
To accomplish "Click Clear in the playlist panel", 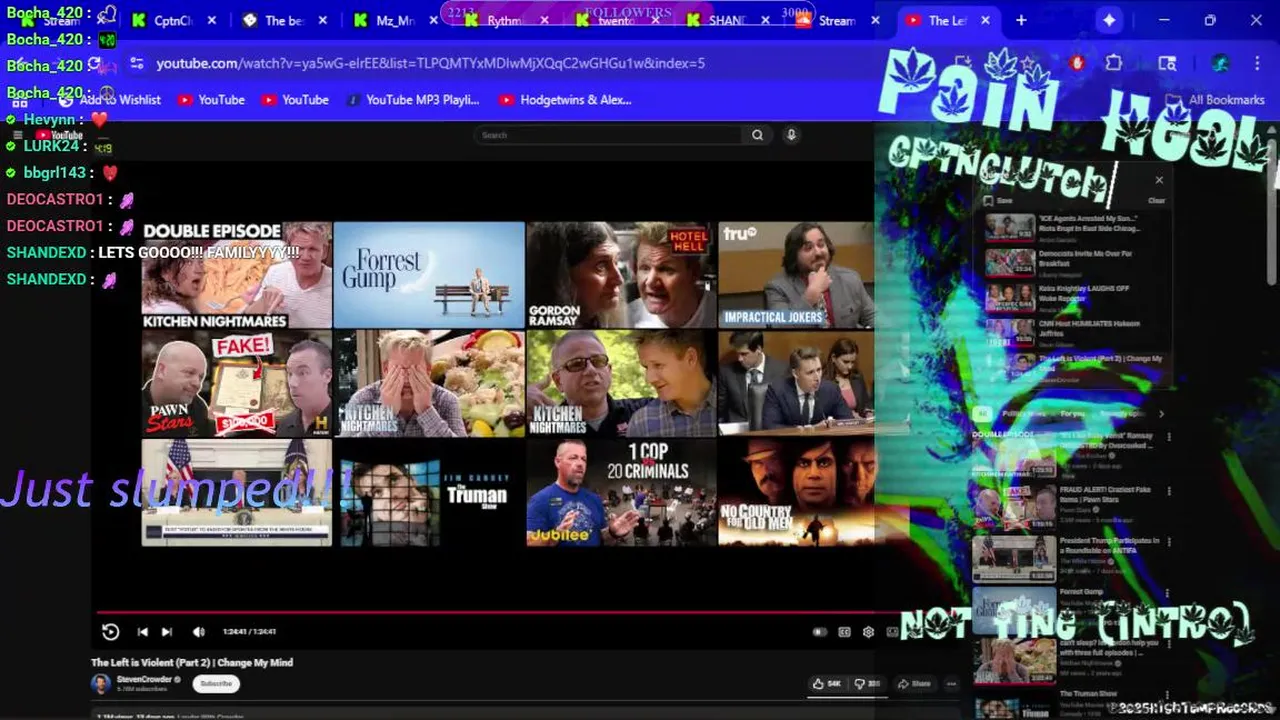I will [x=1156, y=200].
